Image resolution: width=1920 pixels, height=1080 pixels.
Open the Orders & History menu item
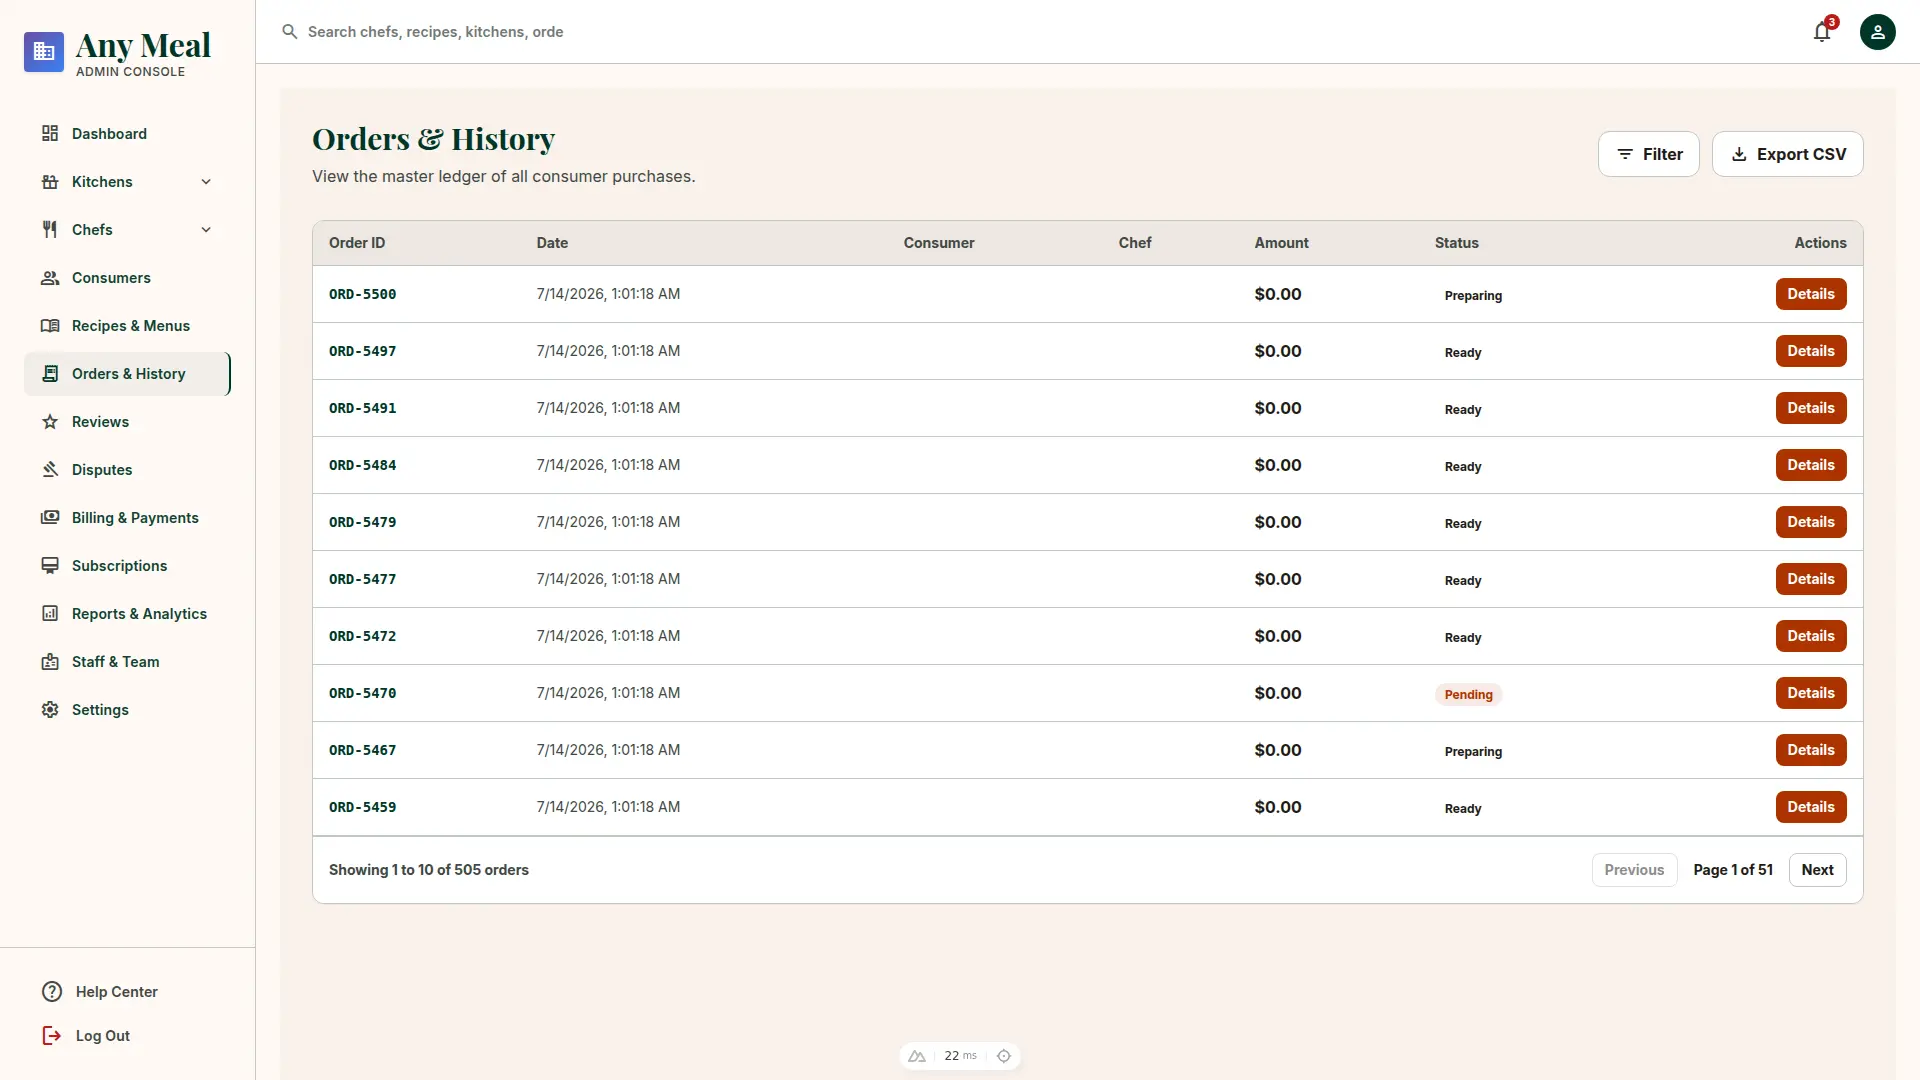(x=127, y=374)
